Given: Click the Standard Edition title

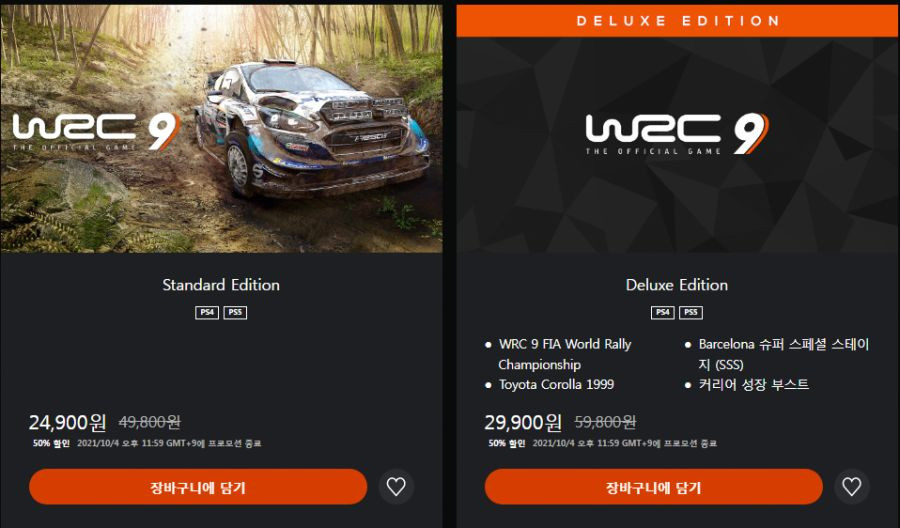Looking at the screenshot, I should [221, 285].
